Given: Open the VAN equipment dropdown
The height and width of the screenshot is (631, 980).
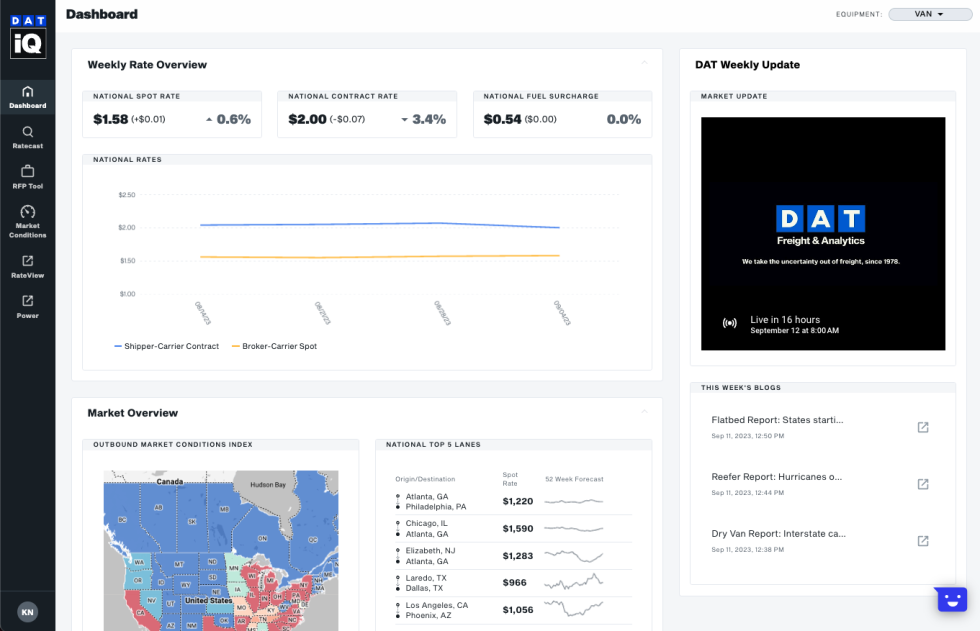Looking at the screenshot, I should tap(929, 14).
